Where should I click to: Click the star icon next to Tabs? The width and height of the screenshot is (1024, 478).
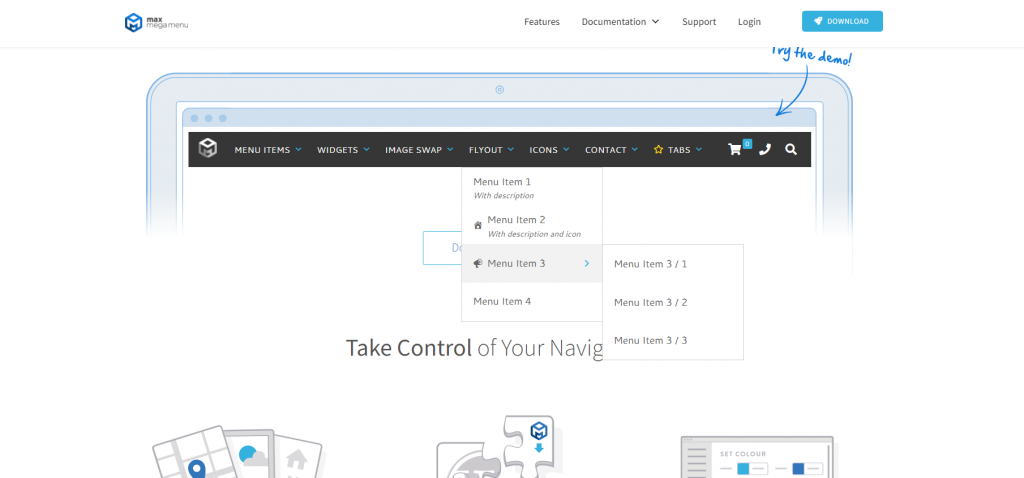click(x=658, y=150)
